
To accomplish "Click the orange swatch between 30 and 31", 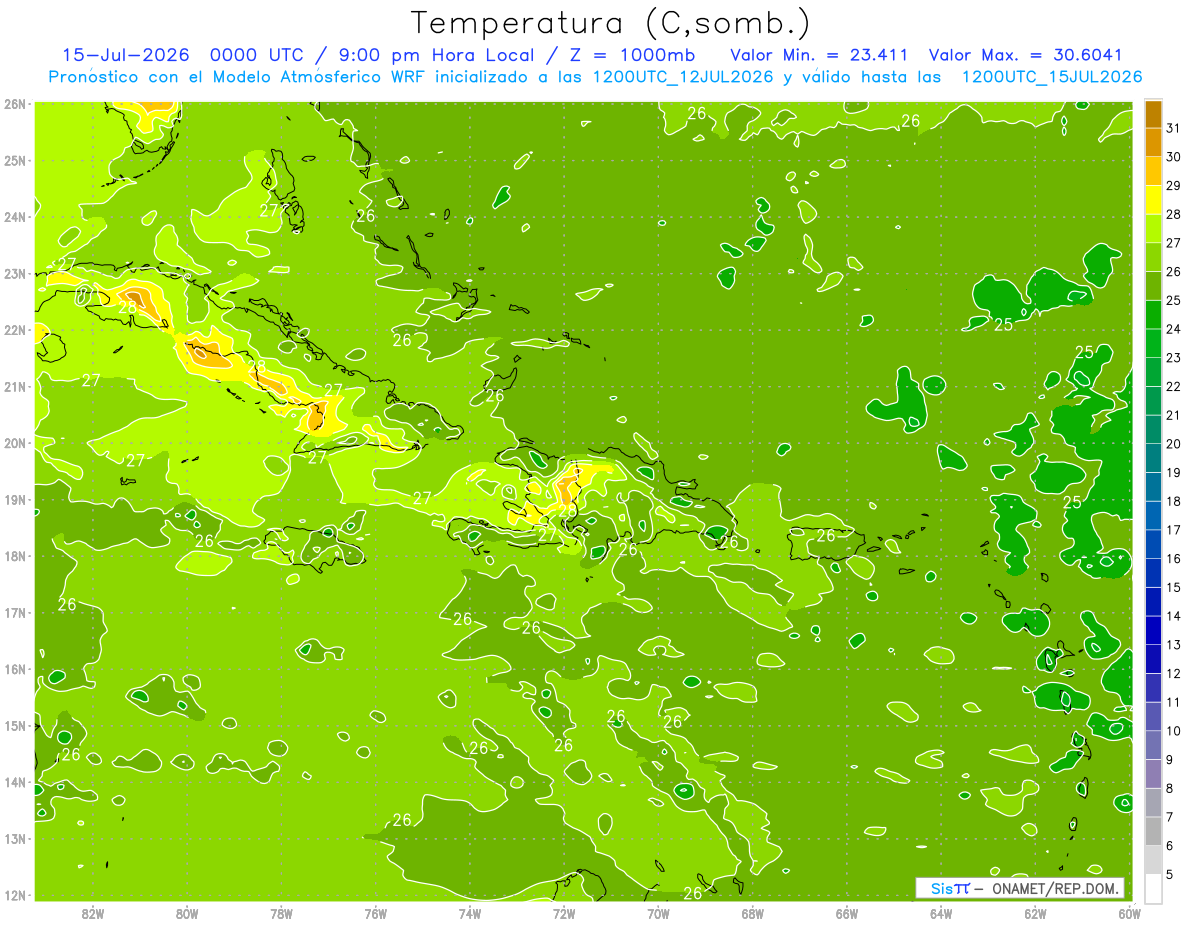I will pos(1154,142).
